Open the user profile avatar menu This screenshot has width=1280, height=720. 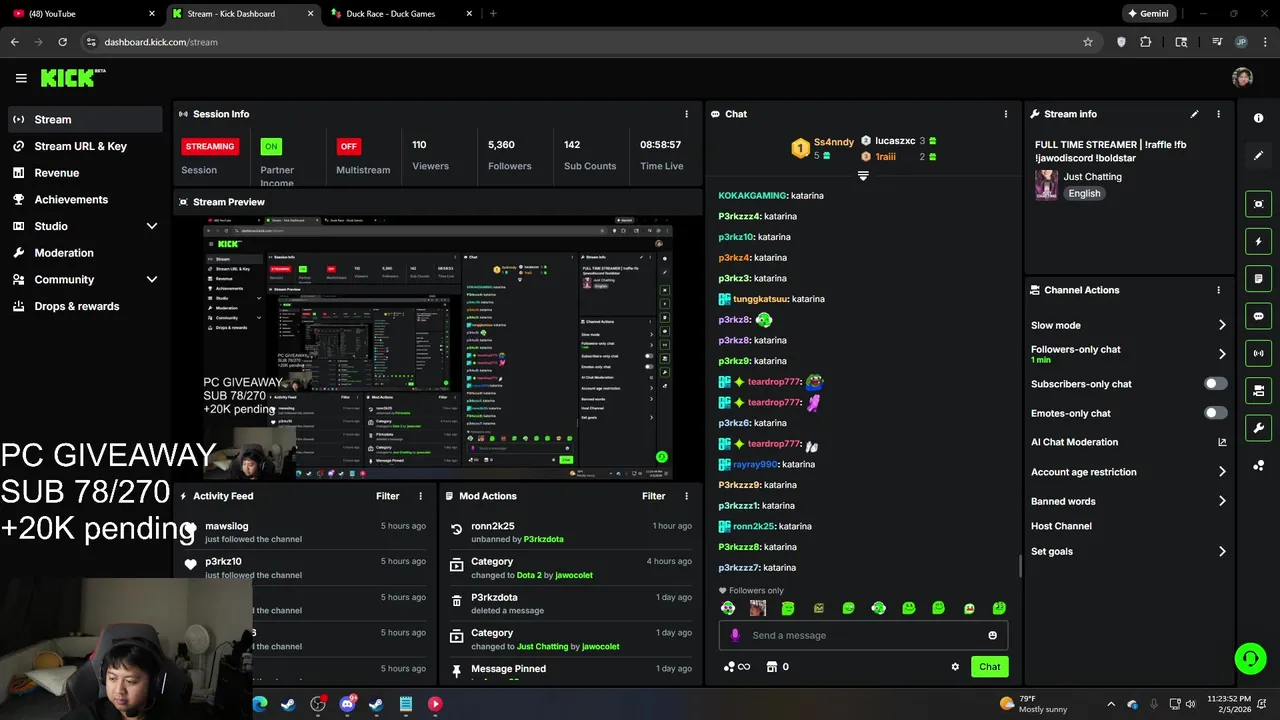click(1242, 78)
